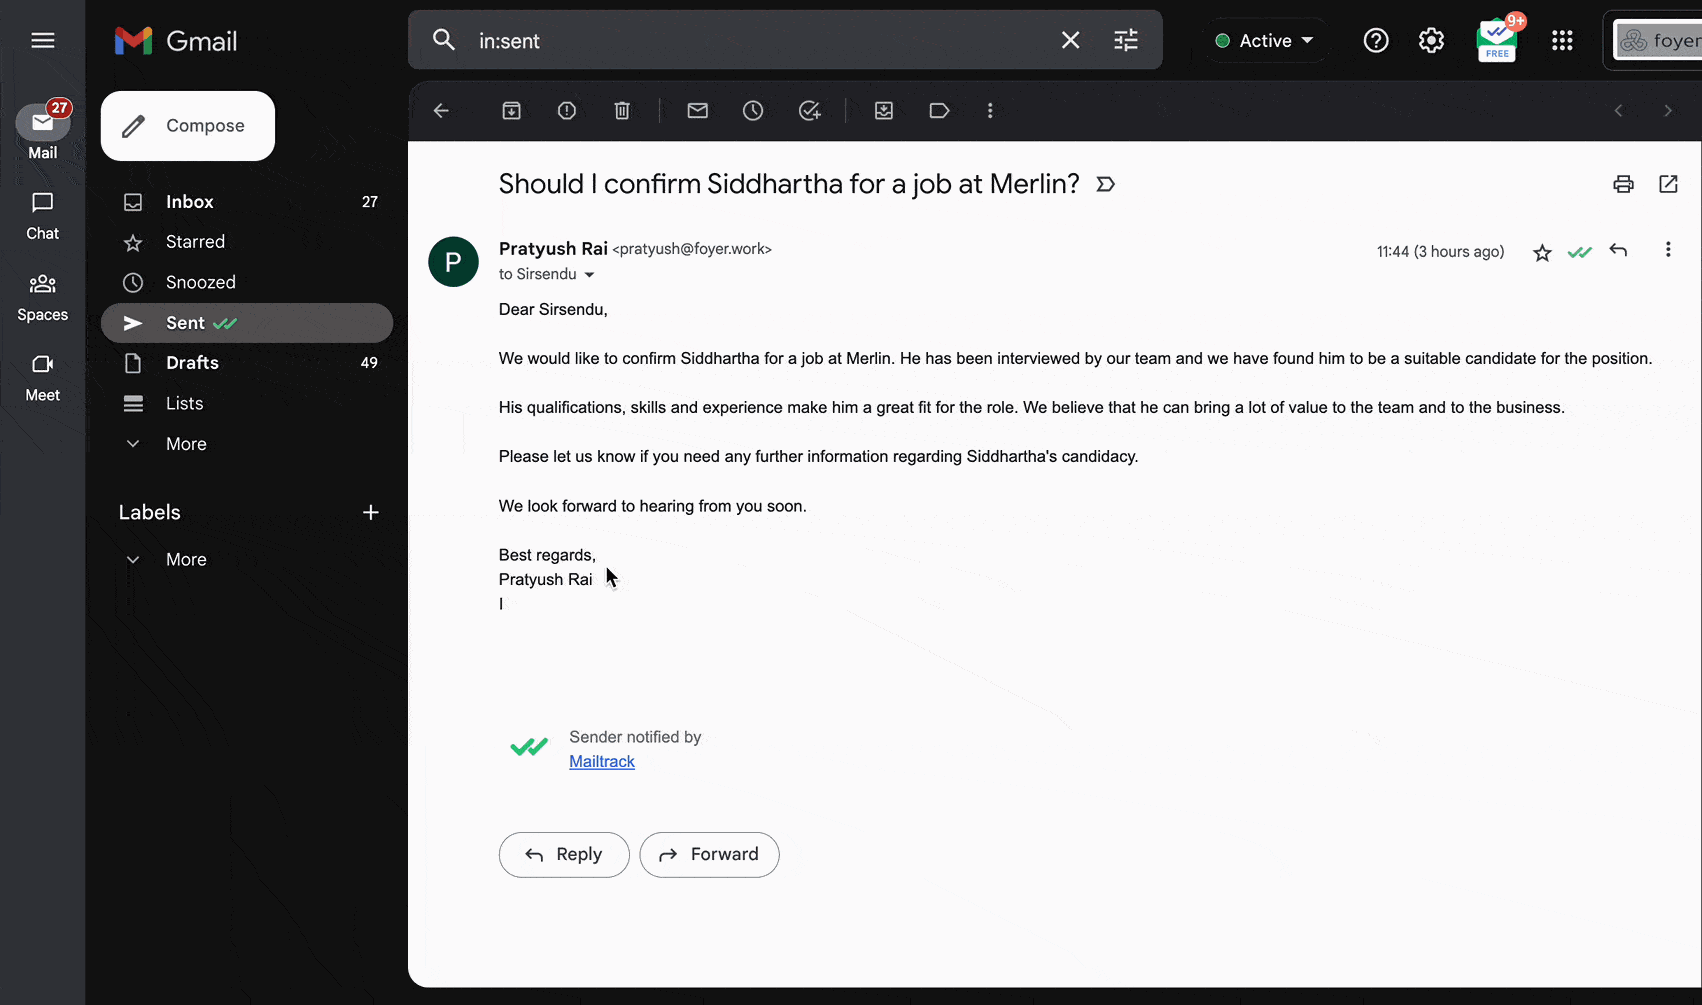Create a new label with plus icon
The width and height of the screenshot is (1702, 1005).
coord(370,512)
